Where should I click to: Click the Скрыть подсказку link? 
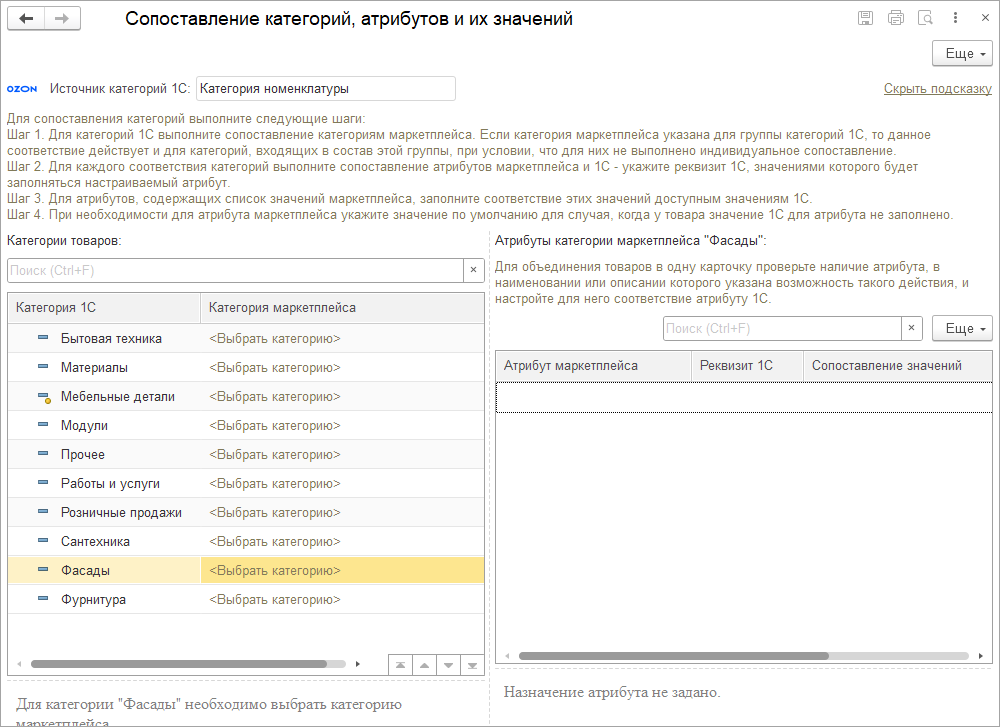click(937, 89)
